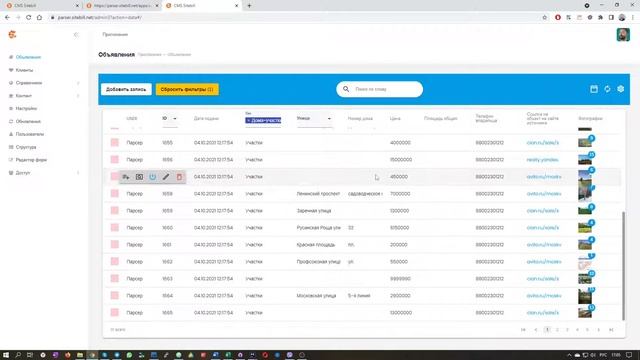Open the user avatar in the page header
Viewport: 640px width, 360px height.
pyautogui.click(x=623, y=35)
